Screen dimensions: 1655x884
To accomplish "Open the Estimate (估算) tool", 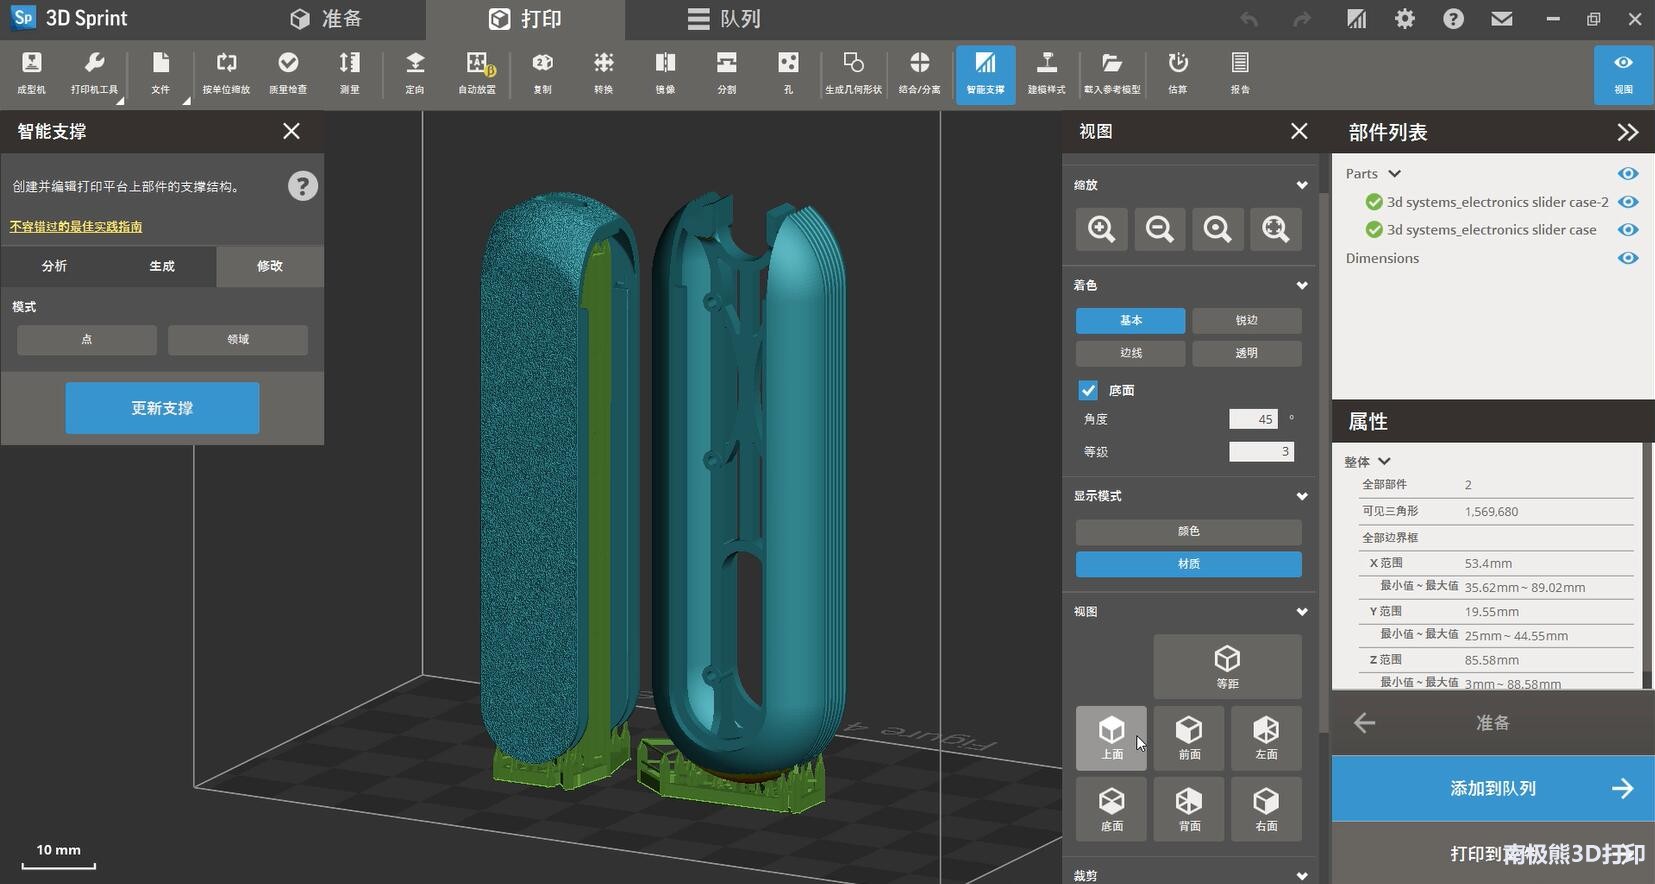I will pyautogui.click(x=1178, y=73).
